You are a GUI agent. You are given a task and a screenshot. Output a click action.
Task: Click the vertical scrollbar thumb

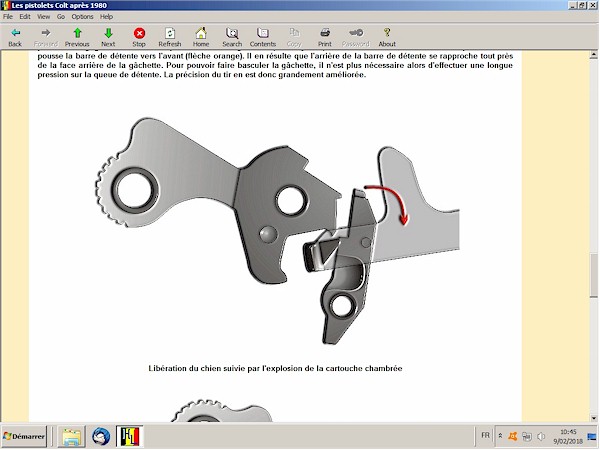(592, 273)
